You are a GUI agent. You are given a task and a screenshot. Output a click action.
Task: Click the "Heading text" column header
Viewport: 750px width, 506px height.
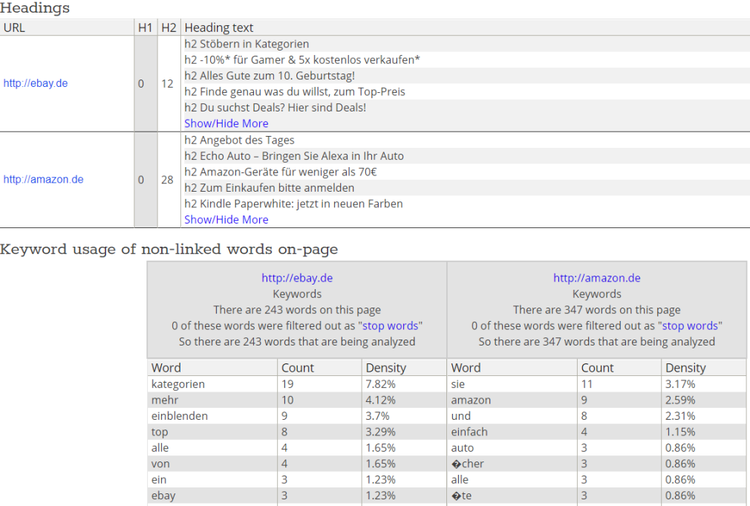(x=219, y=28)
